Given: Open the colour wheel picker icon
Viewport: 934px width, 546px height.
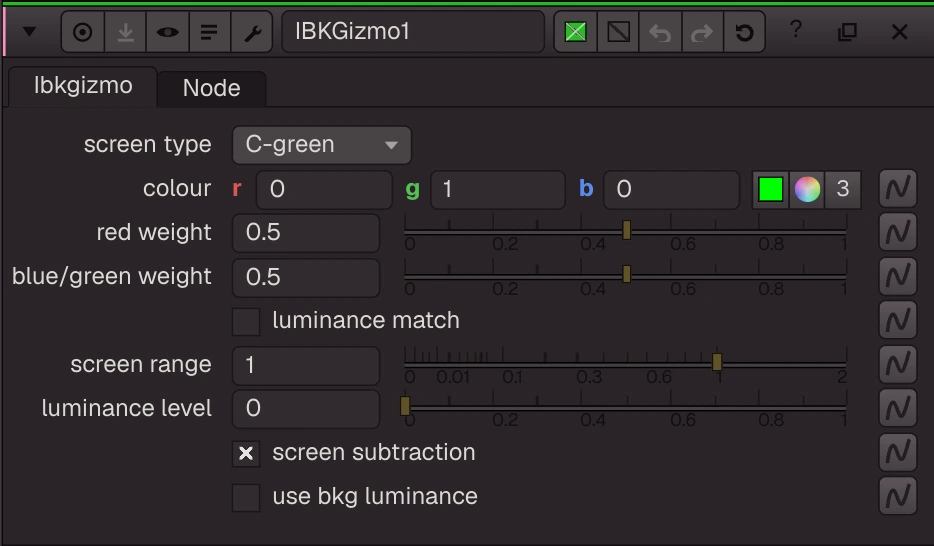Looking at the screenshot, I should (807, 189).
